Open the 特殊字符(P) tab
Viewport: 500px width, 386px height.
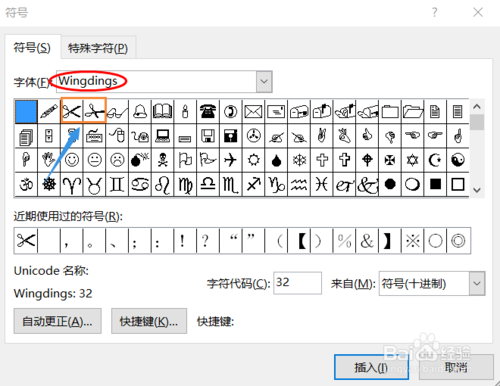pos(98,48)
